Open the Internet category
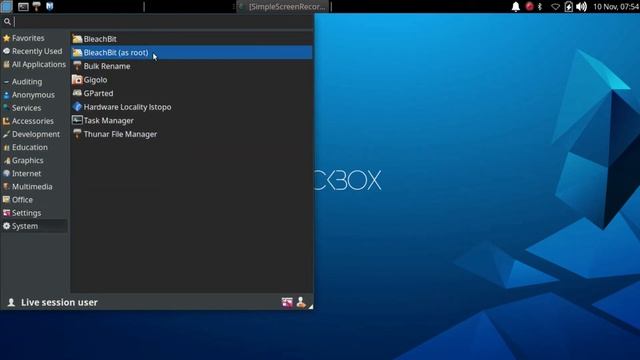 pos(34,173)
